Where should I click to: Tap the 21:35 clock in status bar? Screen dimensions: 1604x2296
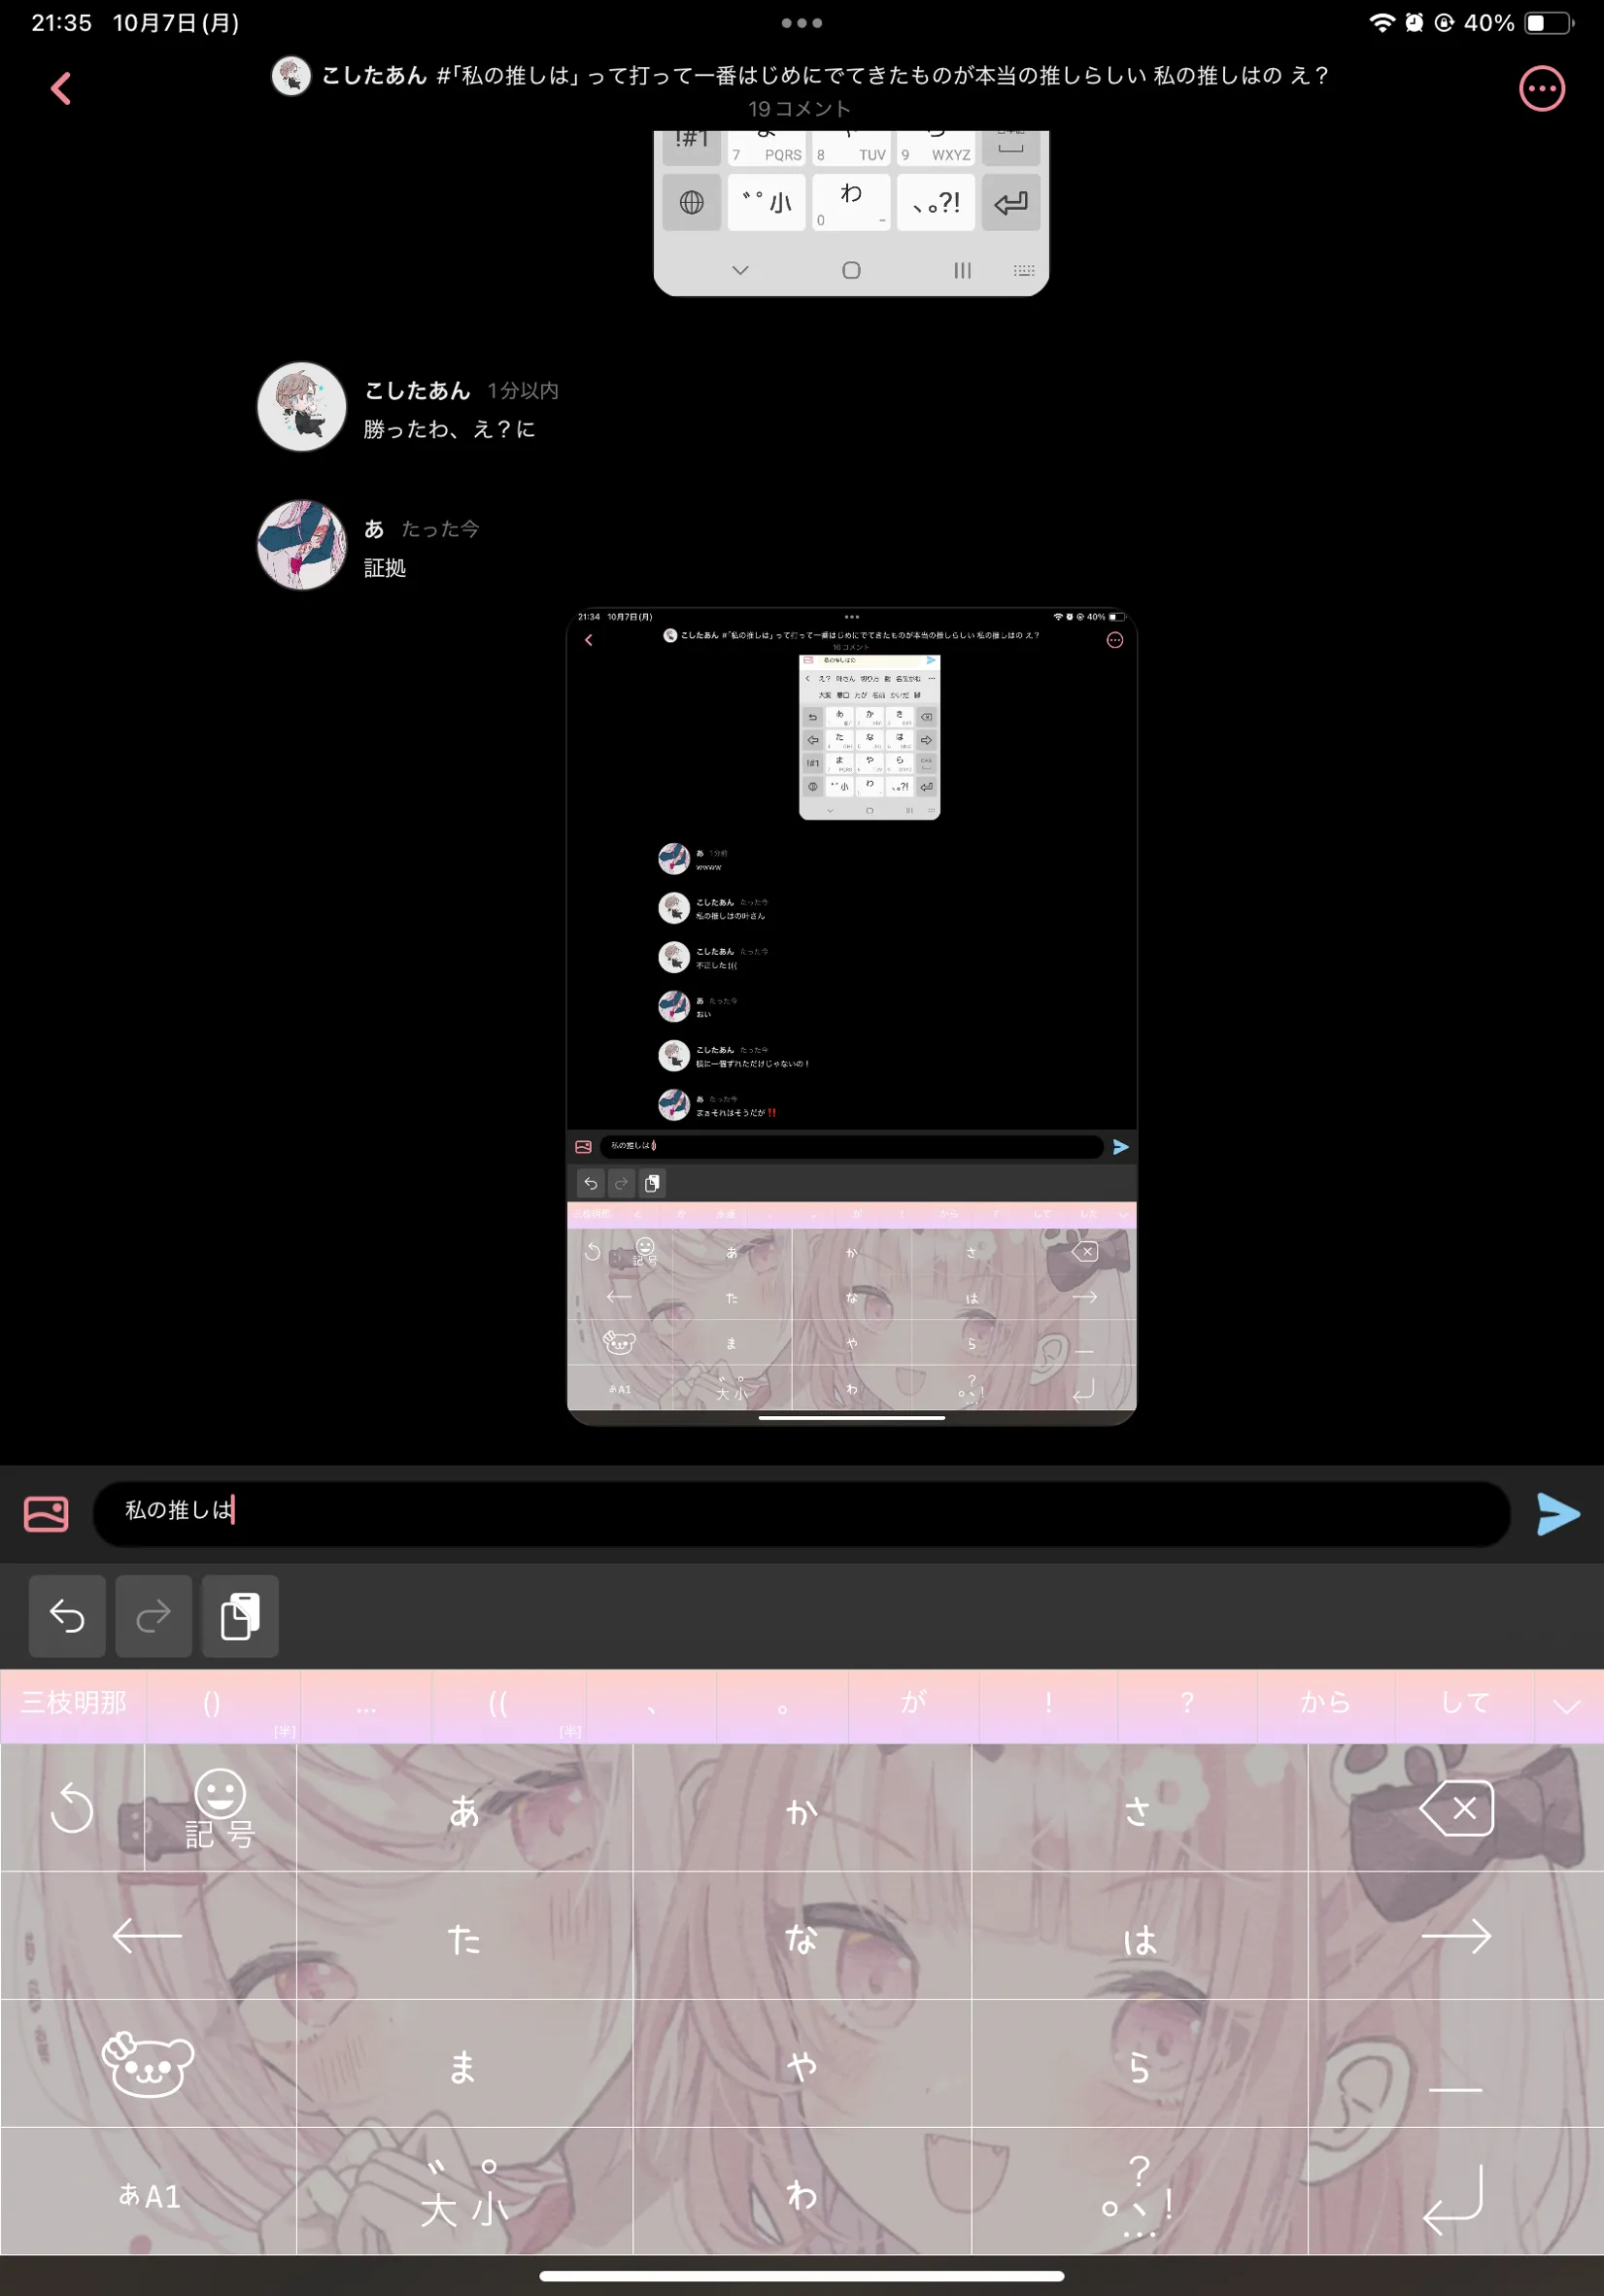pos(61,22)
